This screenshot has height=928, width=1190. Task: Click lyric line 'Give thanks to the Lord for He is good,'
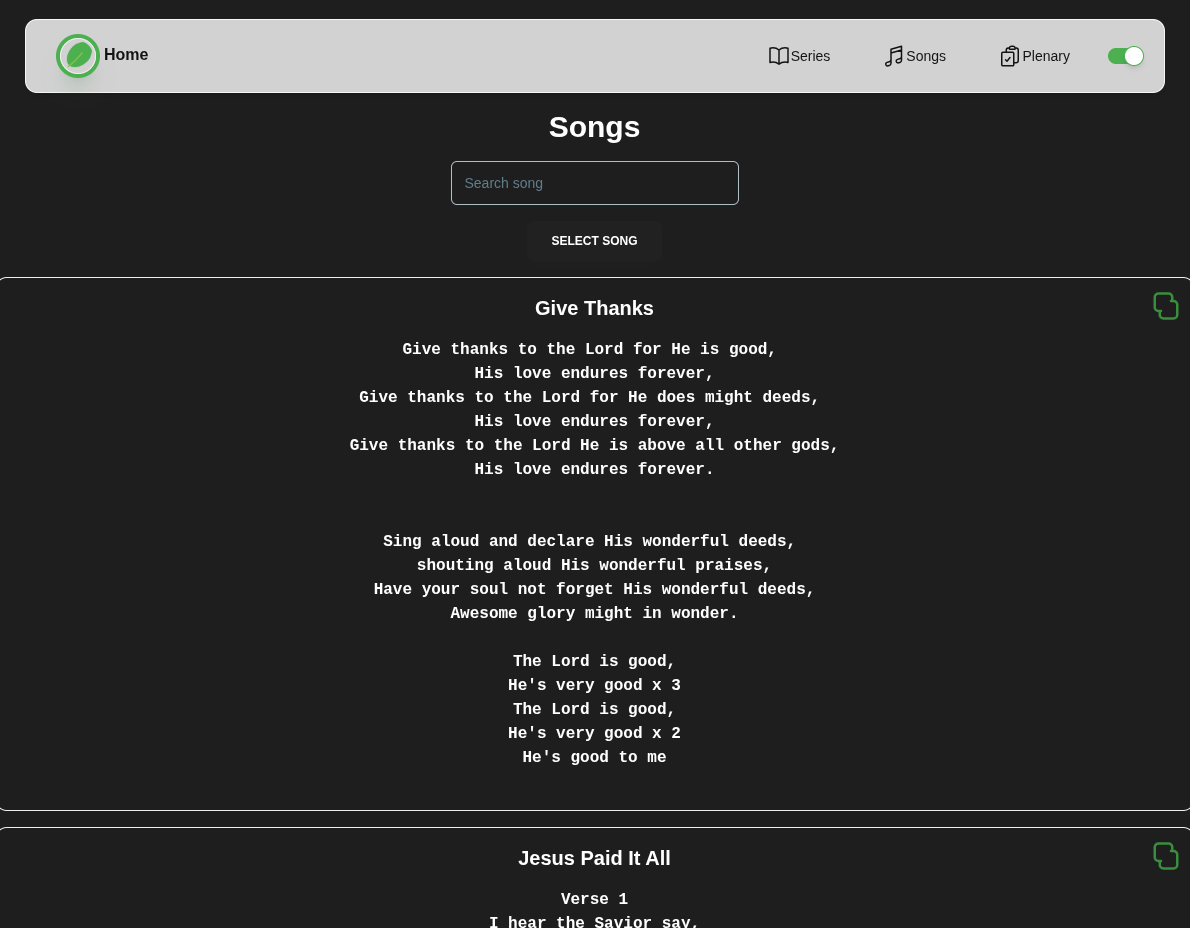click(x=589, y=349)
